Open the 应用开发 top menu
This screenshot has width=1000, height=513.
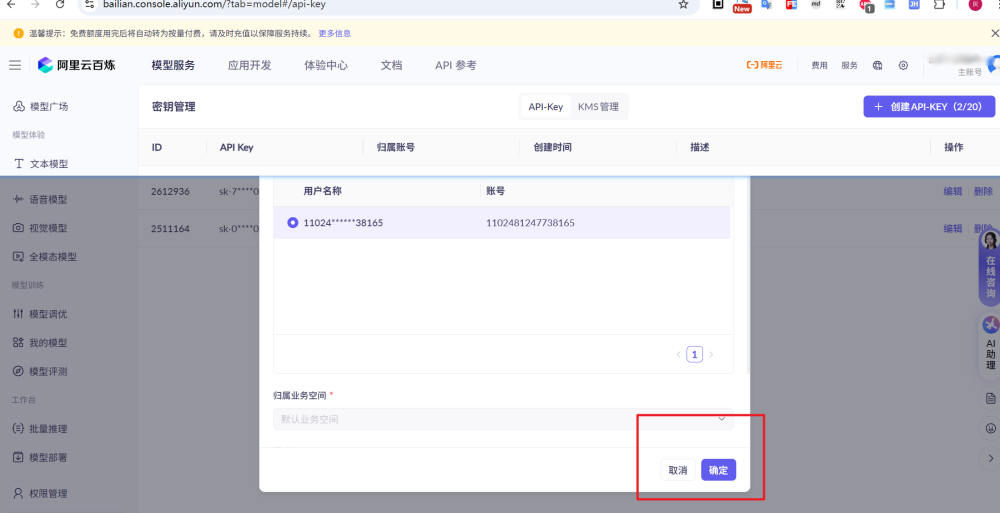(249, 65)
